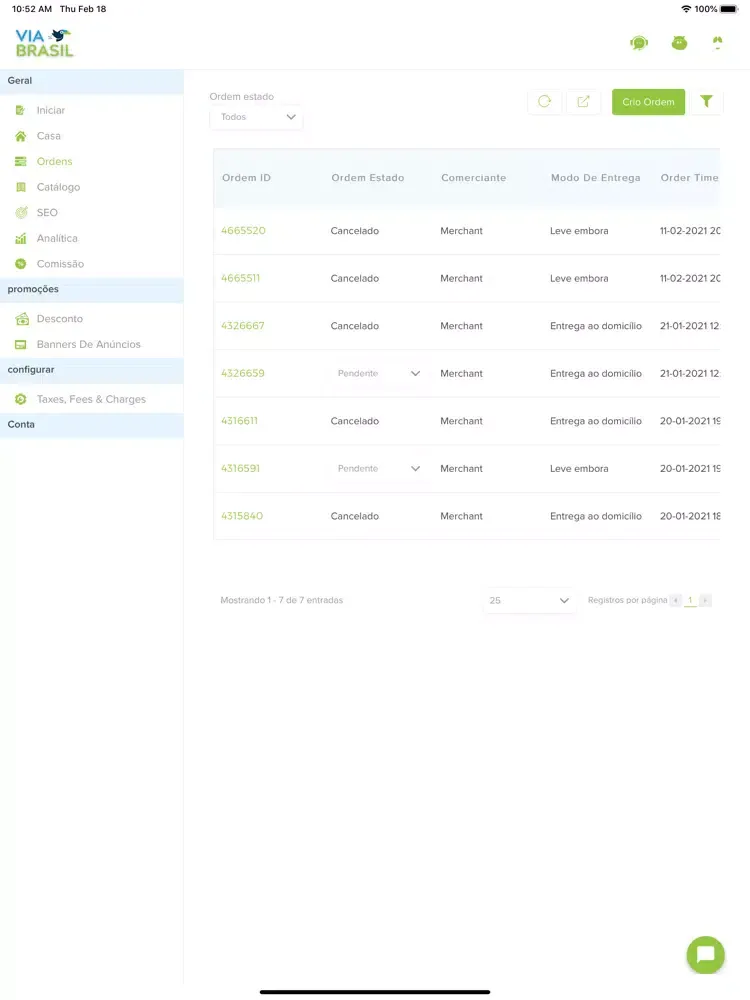The height and width of the screenshot is (1000, 750).
Task: Click the SEO target icon
Action: click(21, 212)
